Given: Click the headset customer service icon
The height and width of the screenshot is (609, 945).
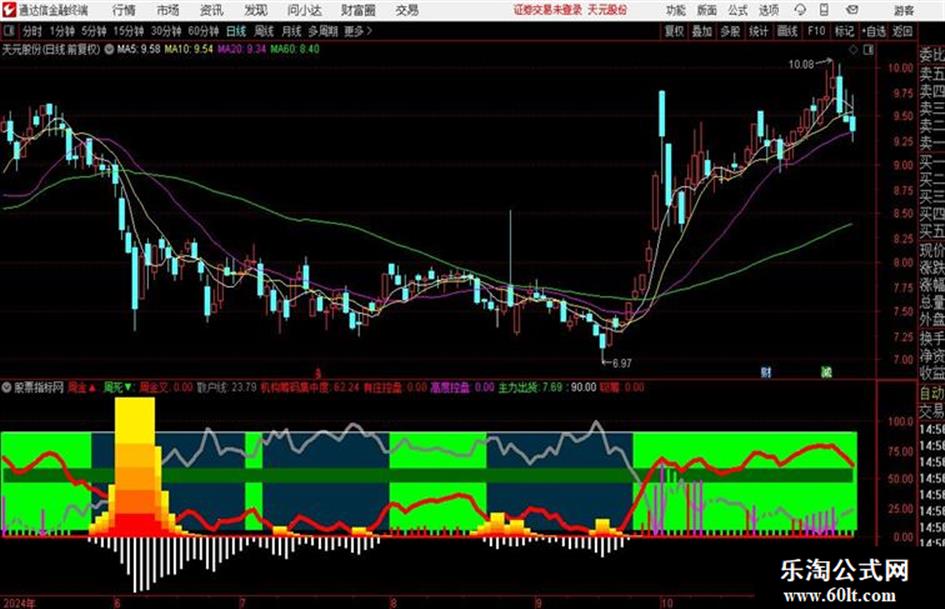Looking at the screenshot, I should (x=800, y=10).
